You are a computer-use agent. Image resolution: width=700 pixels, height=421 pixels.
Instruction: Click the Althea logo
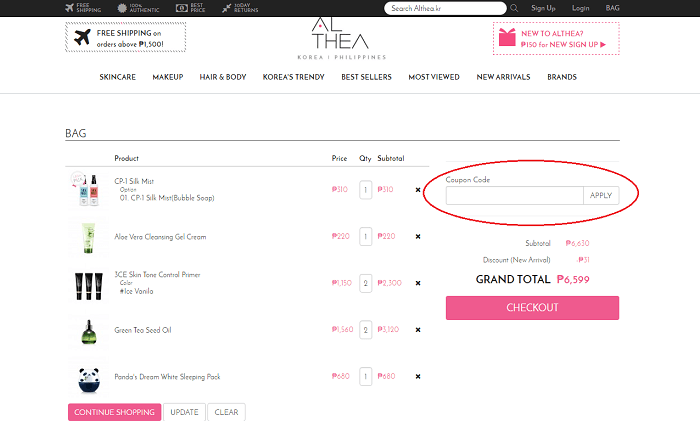[x=342, y=38]
